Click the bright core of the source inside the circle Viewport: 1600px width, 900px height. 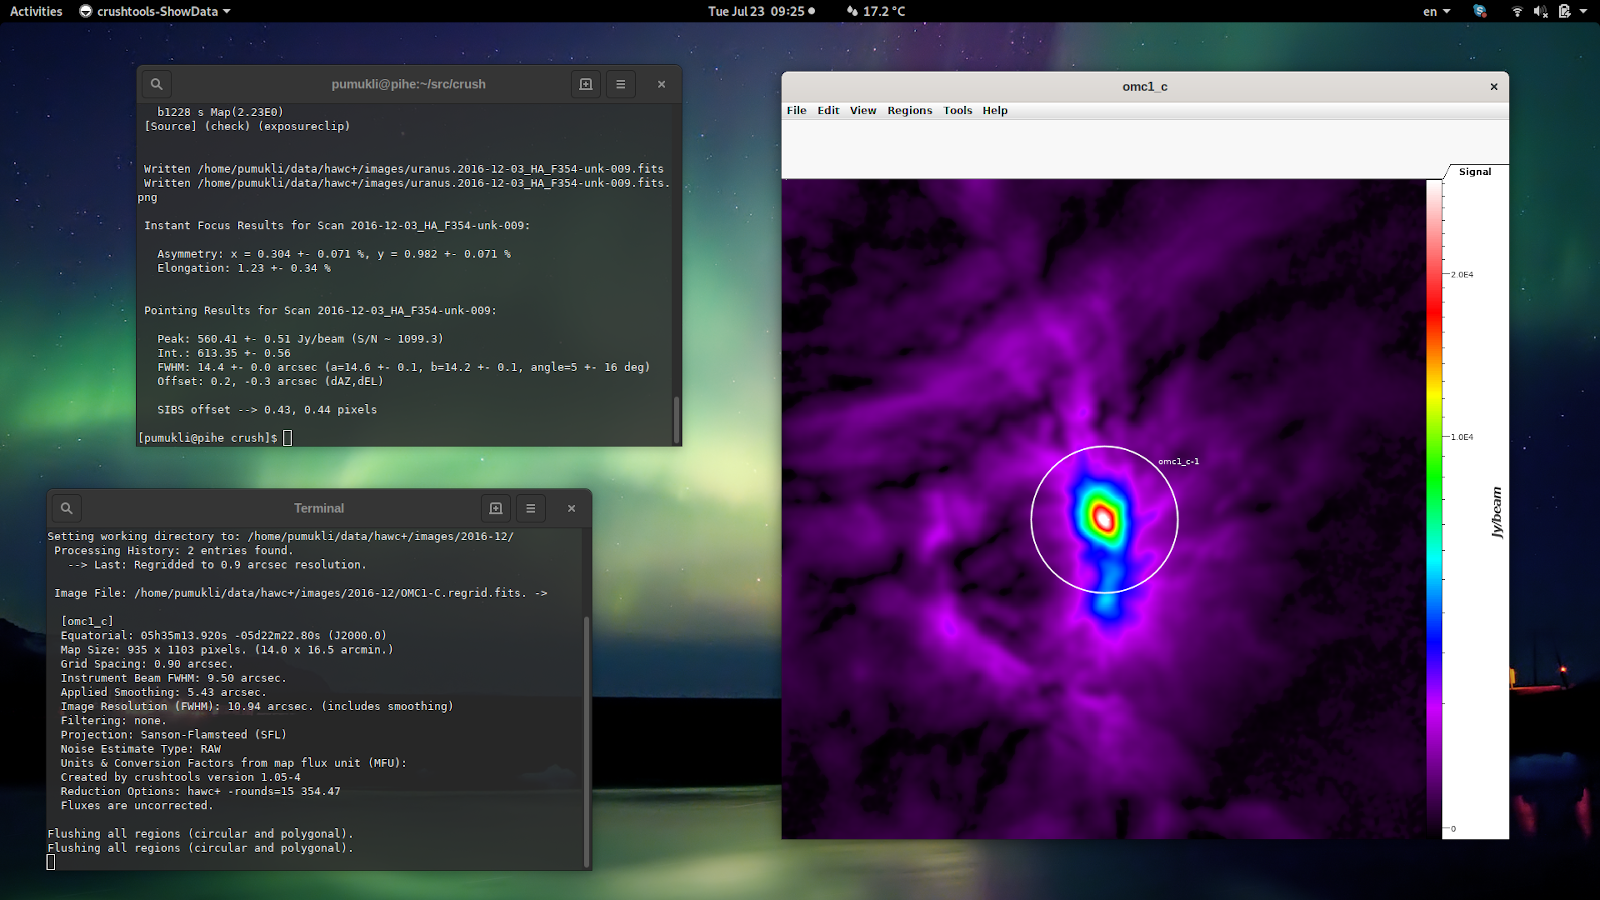click(1104, 518)
